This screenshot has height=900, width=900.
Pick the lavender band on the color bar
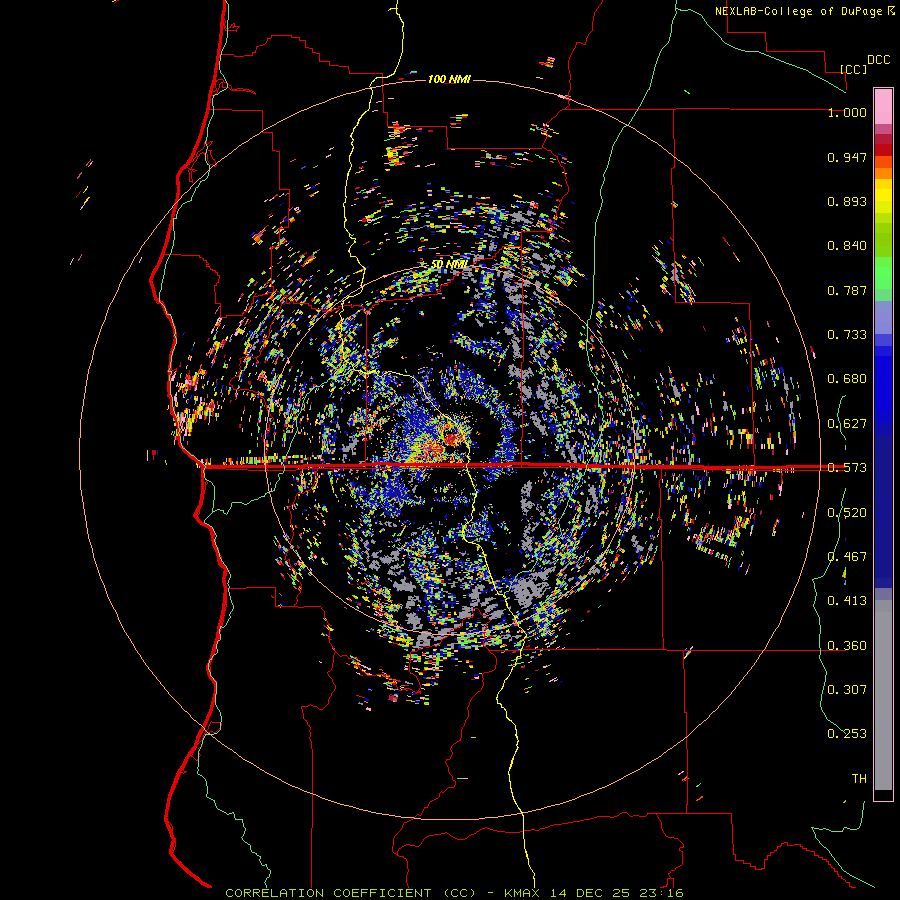[883, 317]
